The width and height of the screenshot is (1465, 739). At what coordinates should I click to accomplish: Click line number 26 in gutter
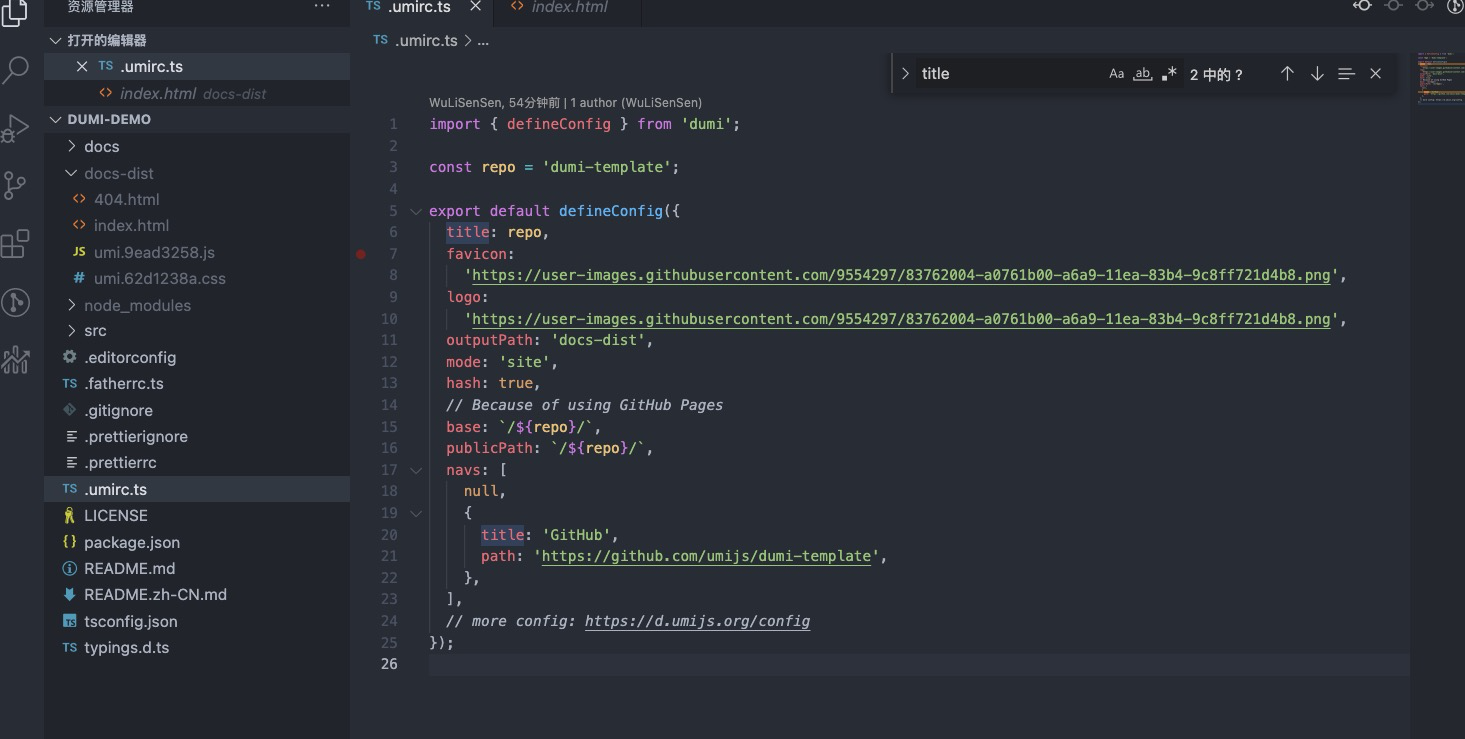389,664
